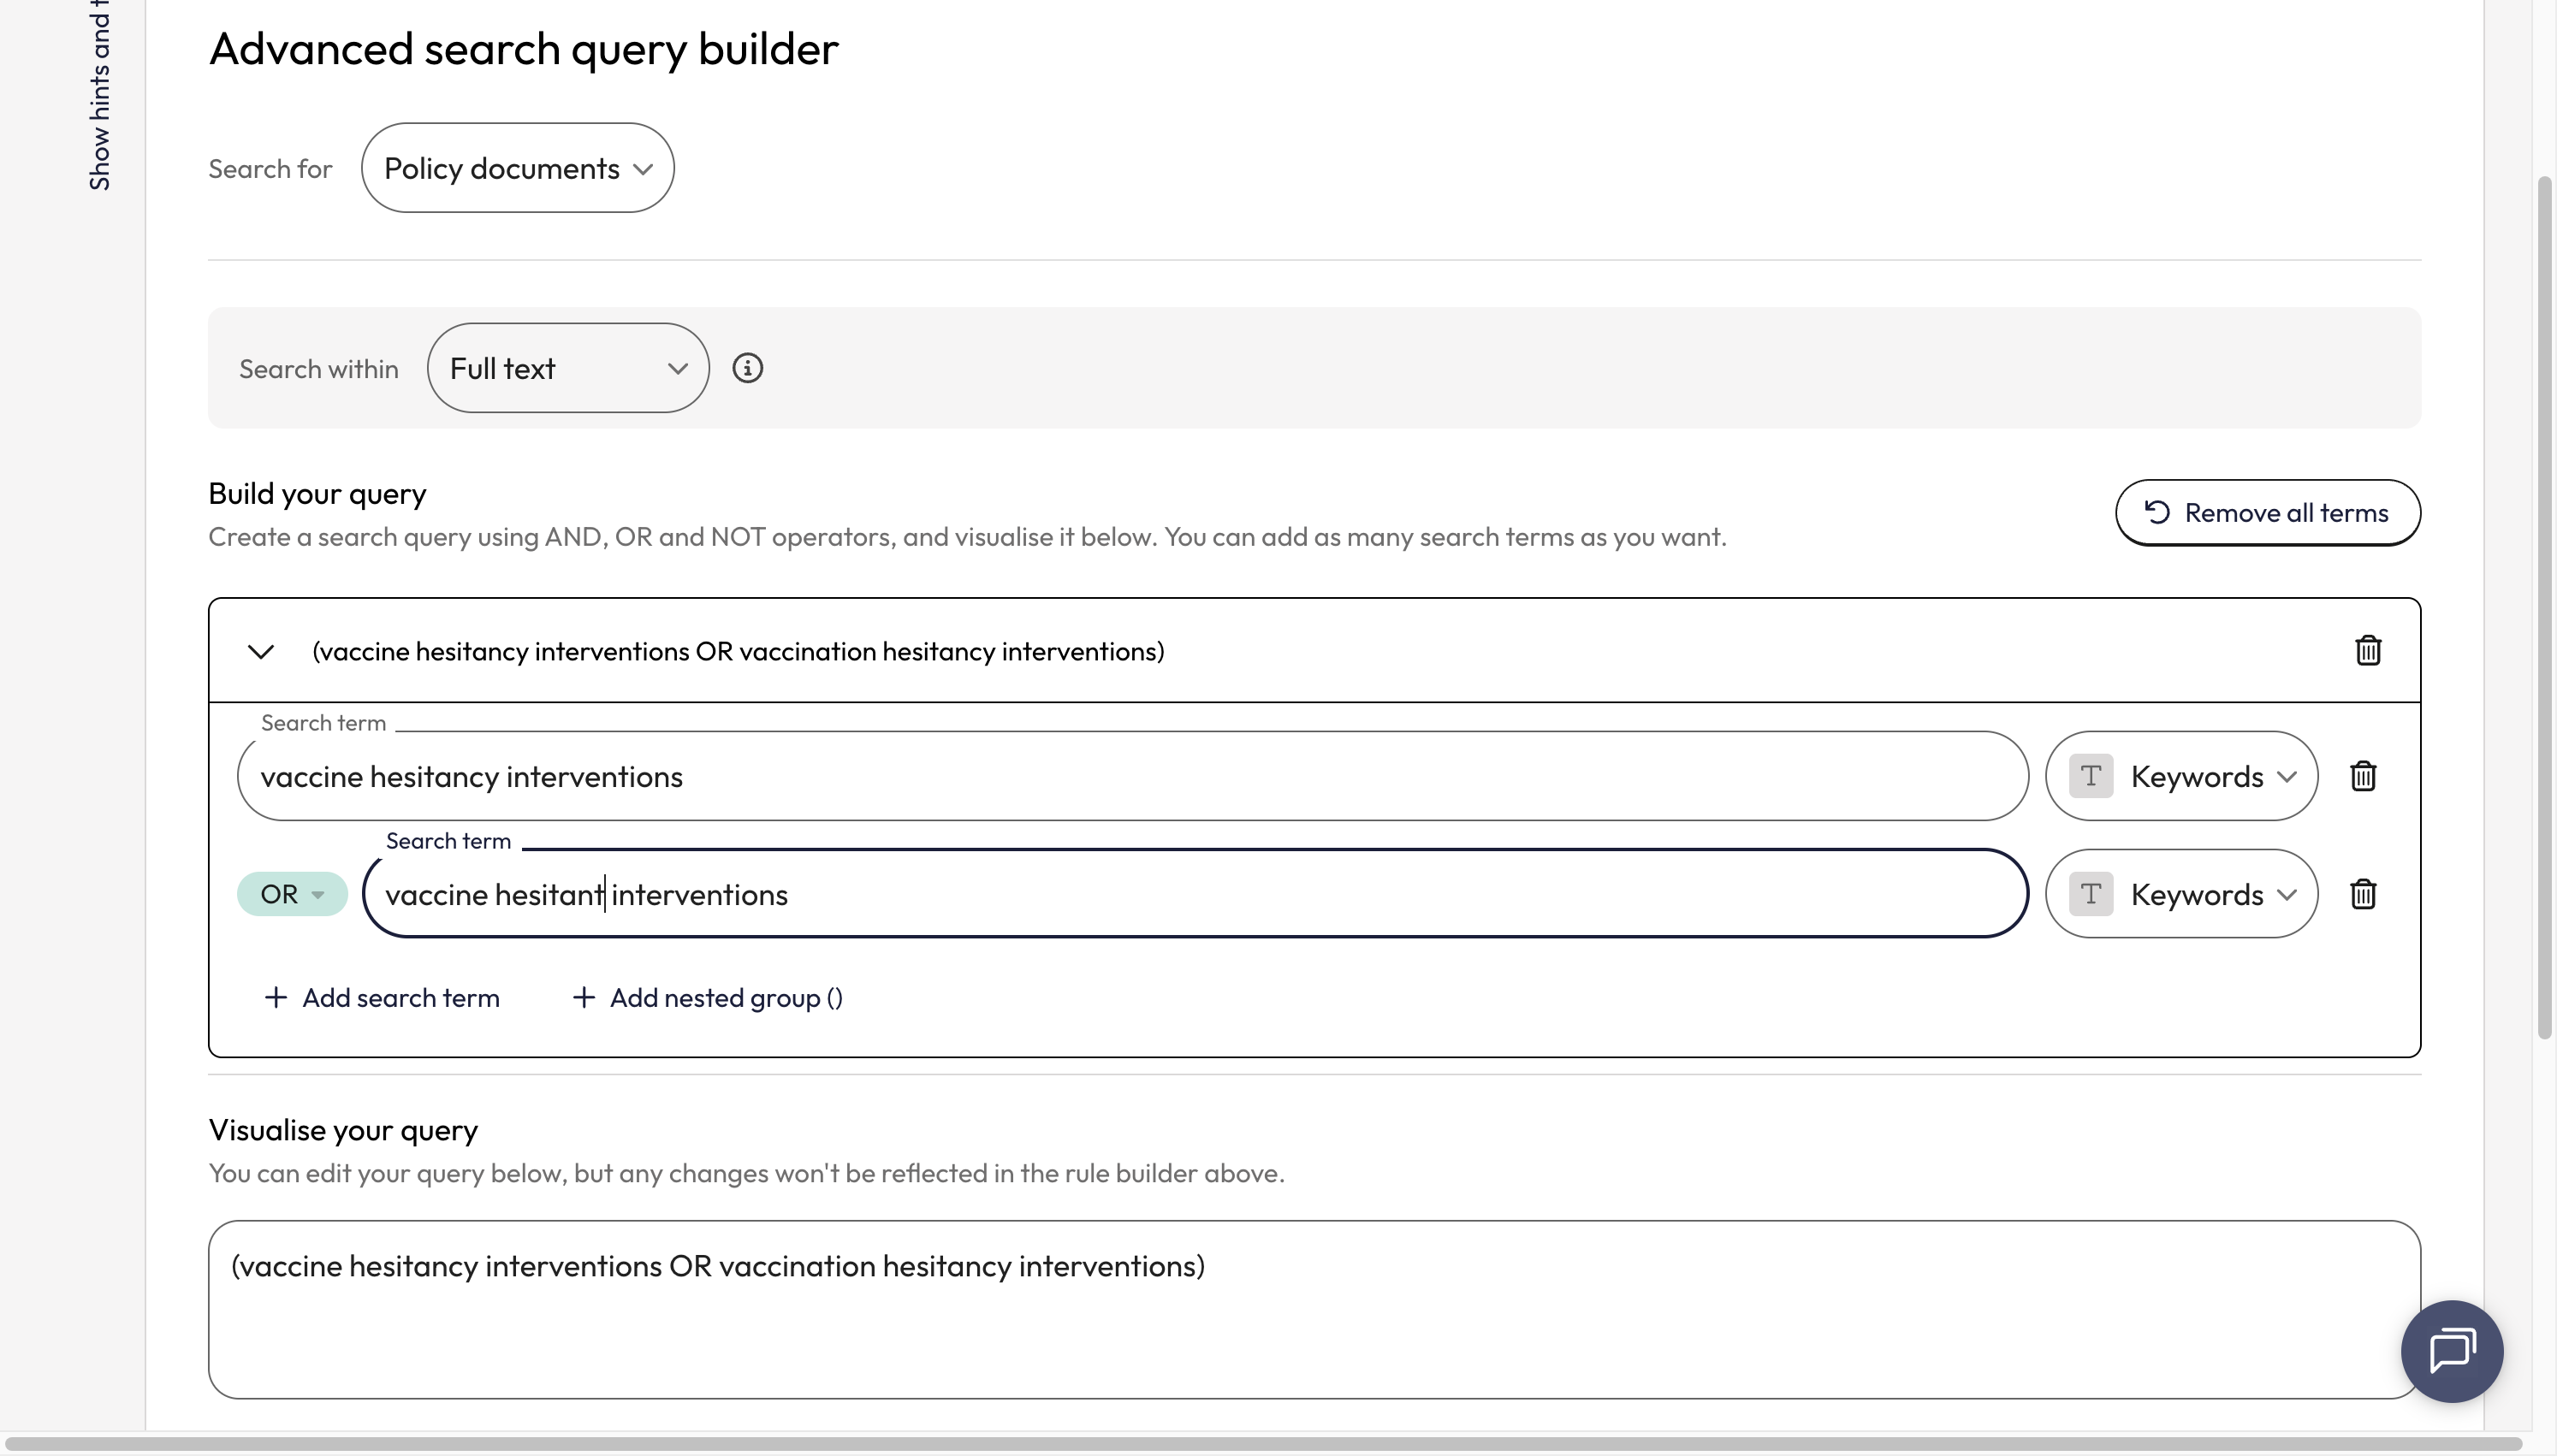Open the chat support widget
The width and height of the screenshot is (2557, 1456).
point(2451,1351)
